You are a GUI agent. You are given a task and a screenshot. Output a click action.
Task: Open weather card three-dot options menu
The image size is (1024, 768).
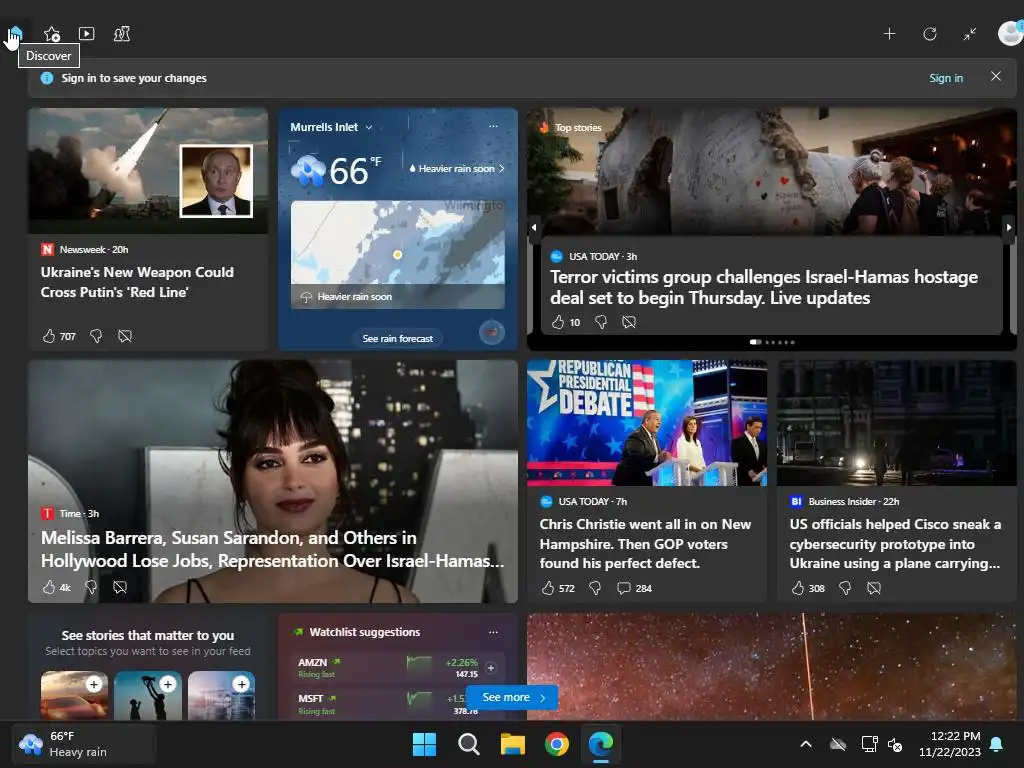(x=493, y=126)
